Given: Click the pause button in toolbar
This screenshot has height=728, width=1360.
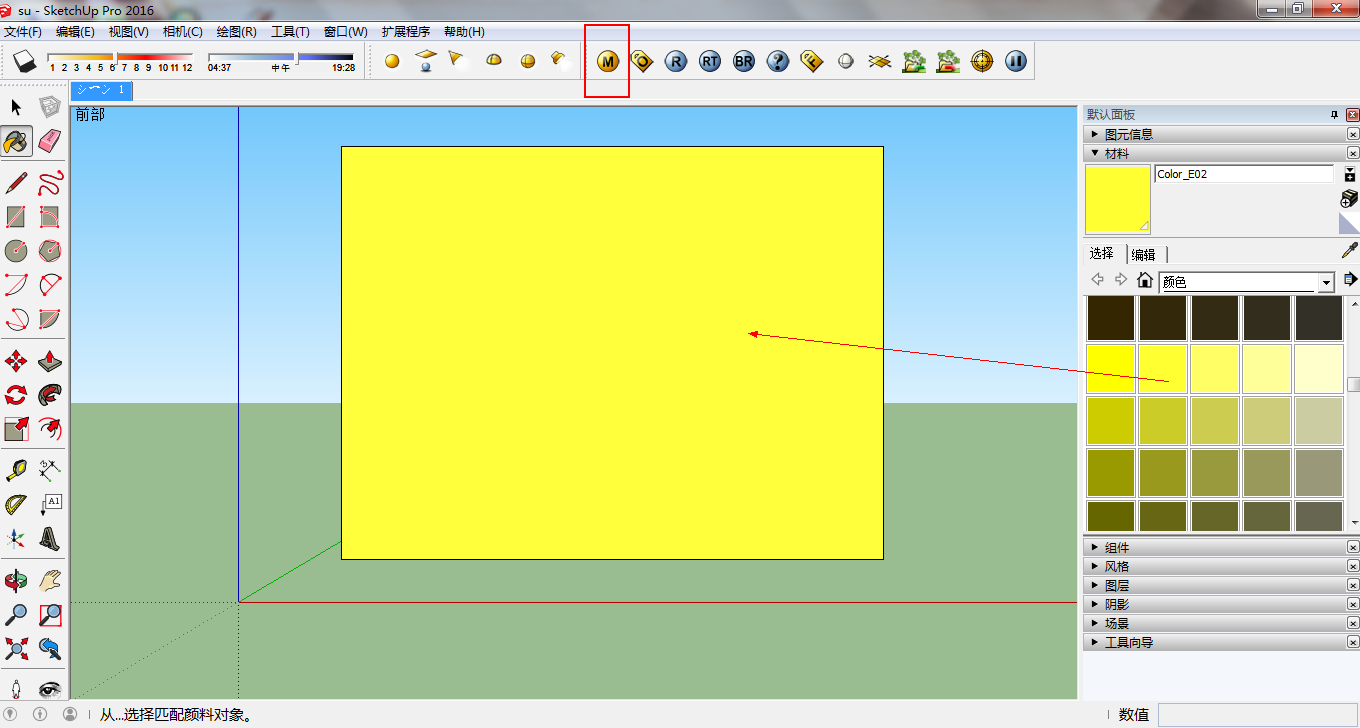Looking at the screenshot, I should (x=1016, y=61).
